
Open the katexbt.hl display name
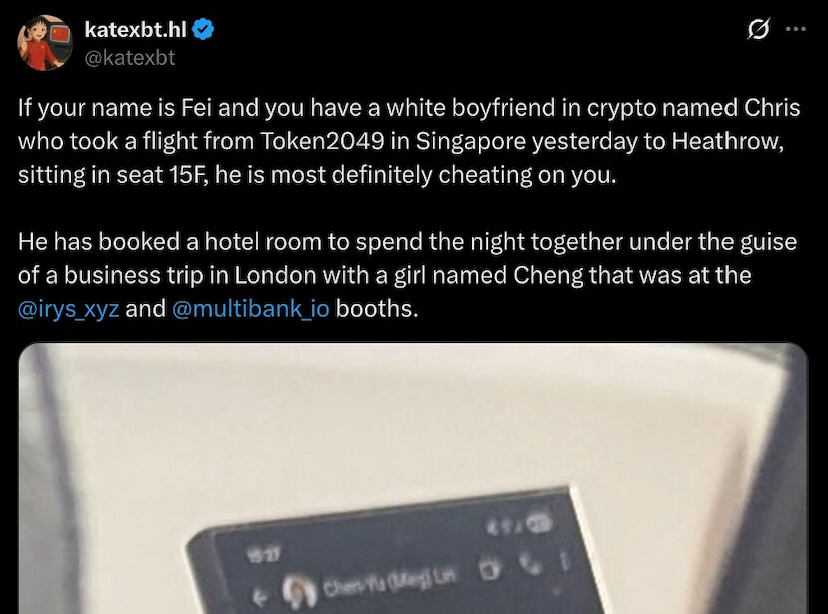point(136,30)
